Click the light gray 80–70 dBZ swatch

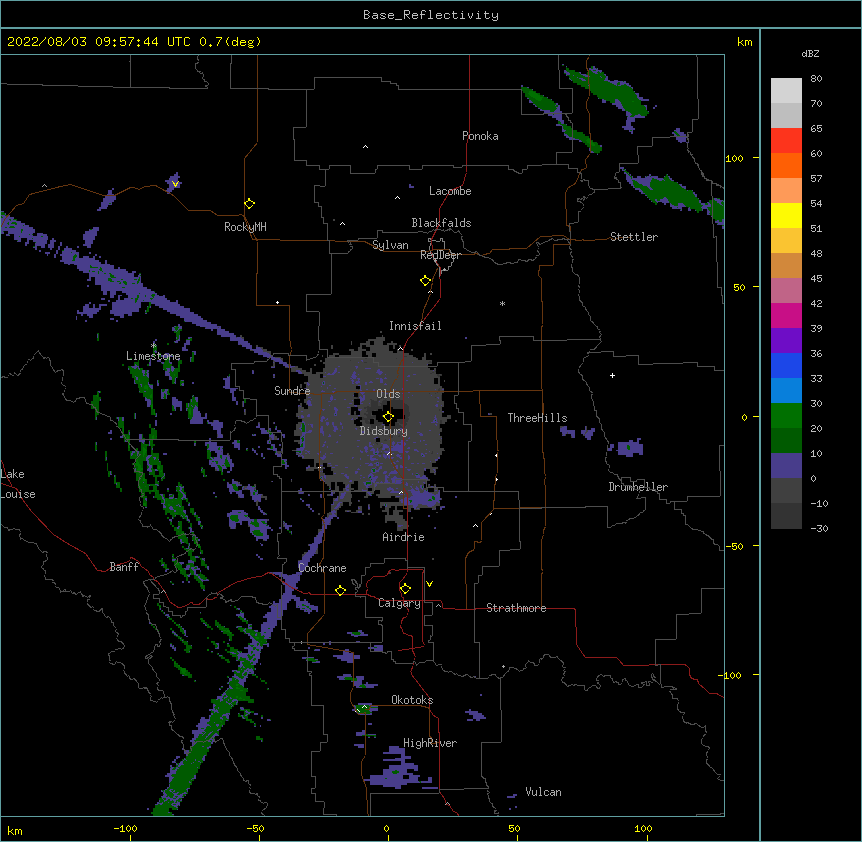(x=786, y=91)
